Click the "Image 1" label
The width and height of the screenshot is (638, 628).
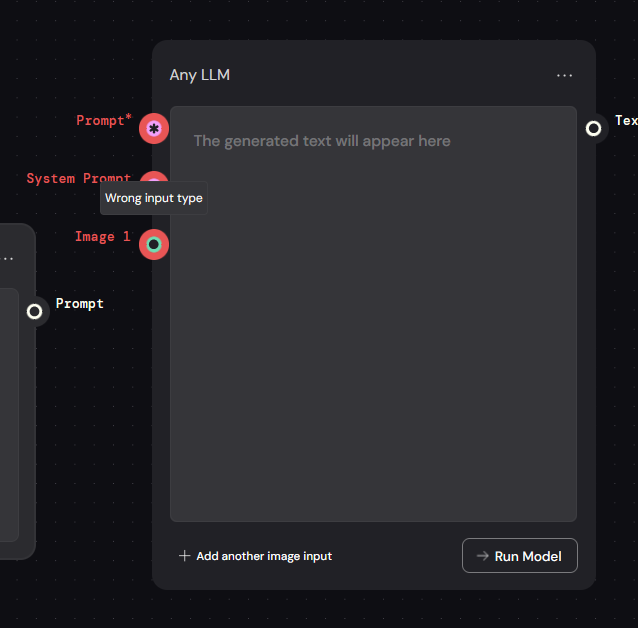pos(102,237)
